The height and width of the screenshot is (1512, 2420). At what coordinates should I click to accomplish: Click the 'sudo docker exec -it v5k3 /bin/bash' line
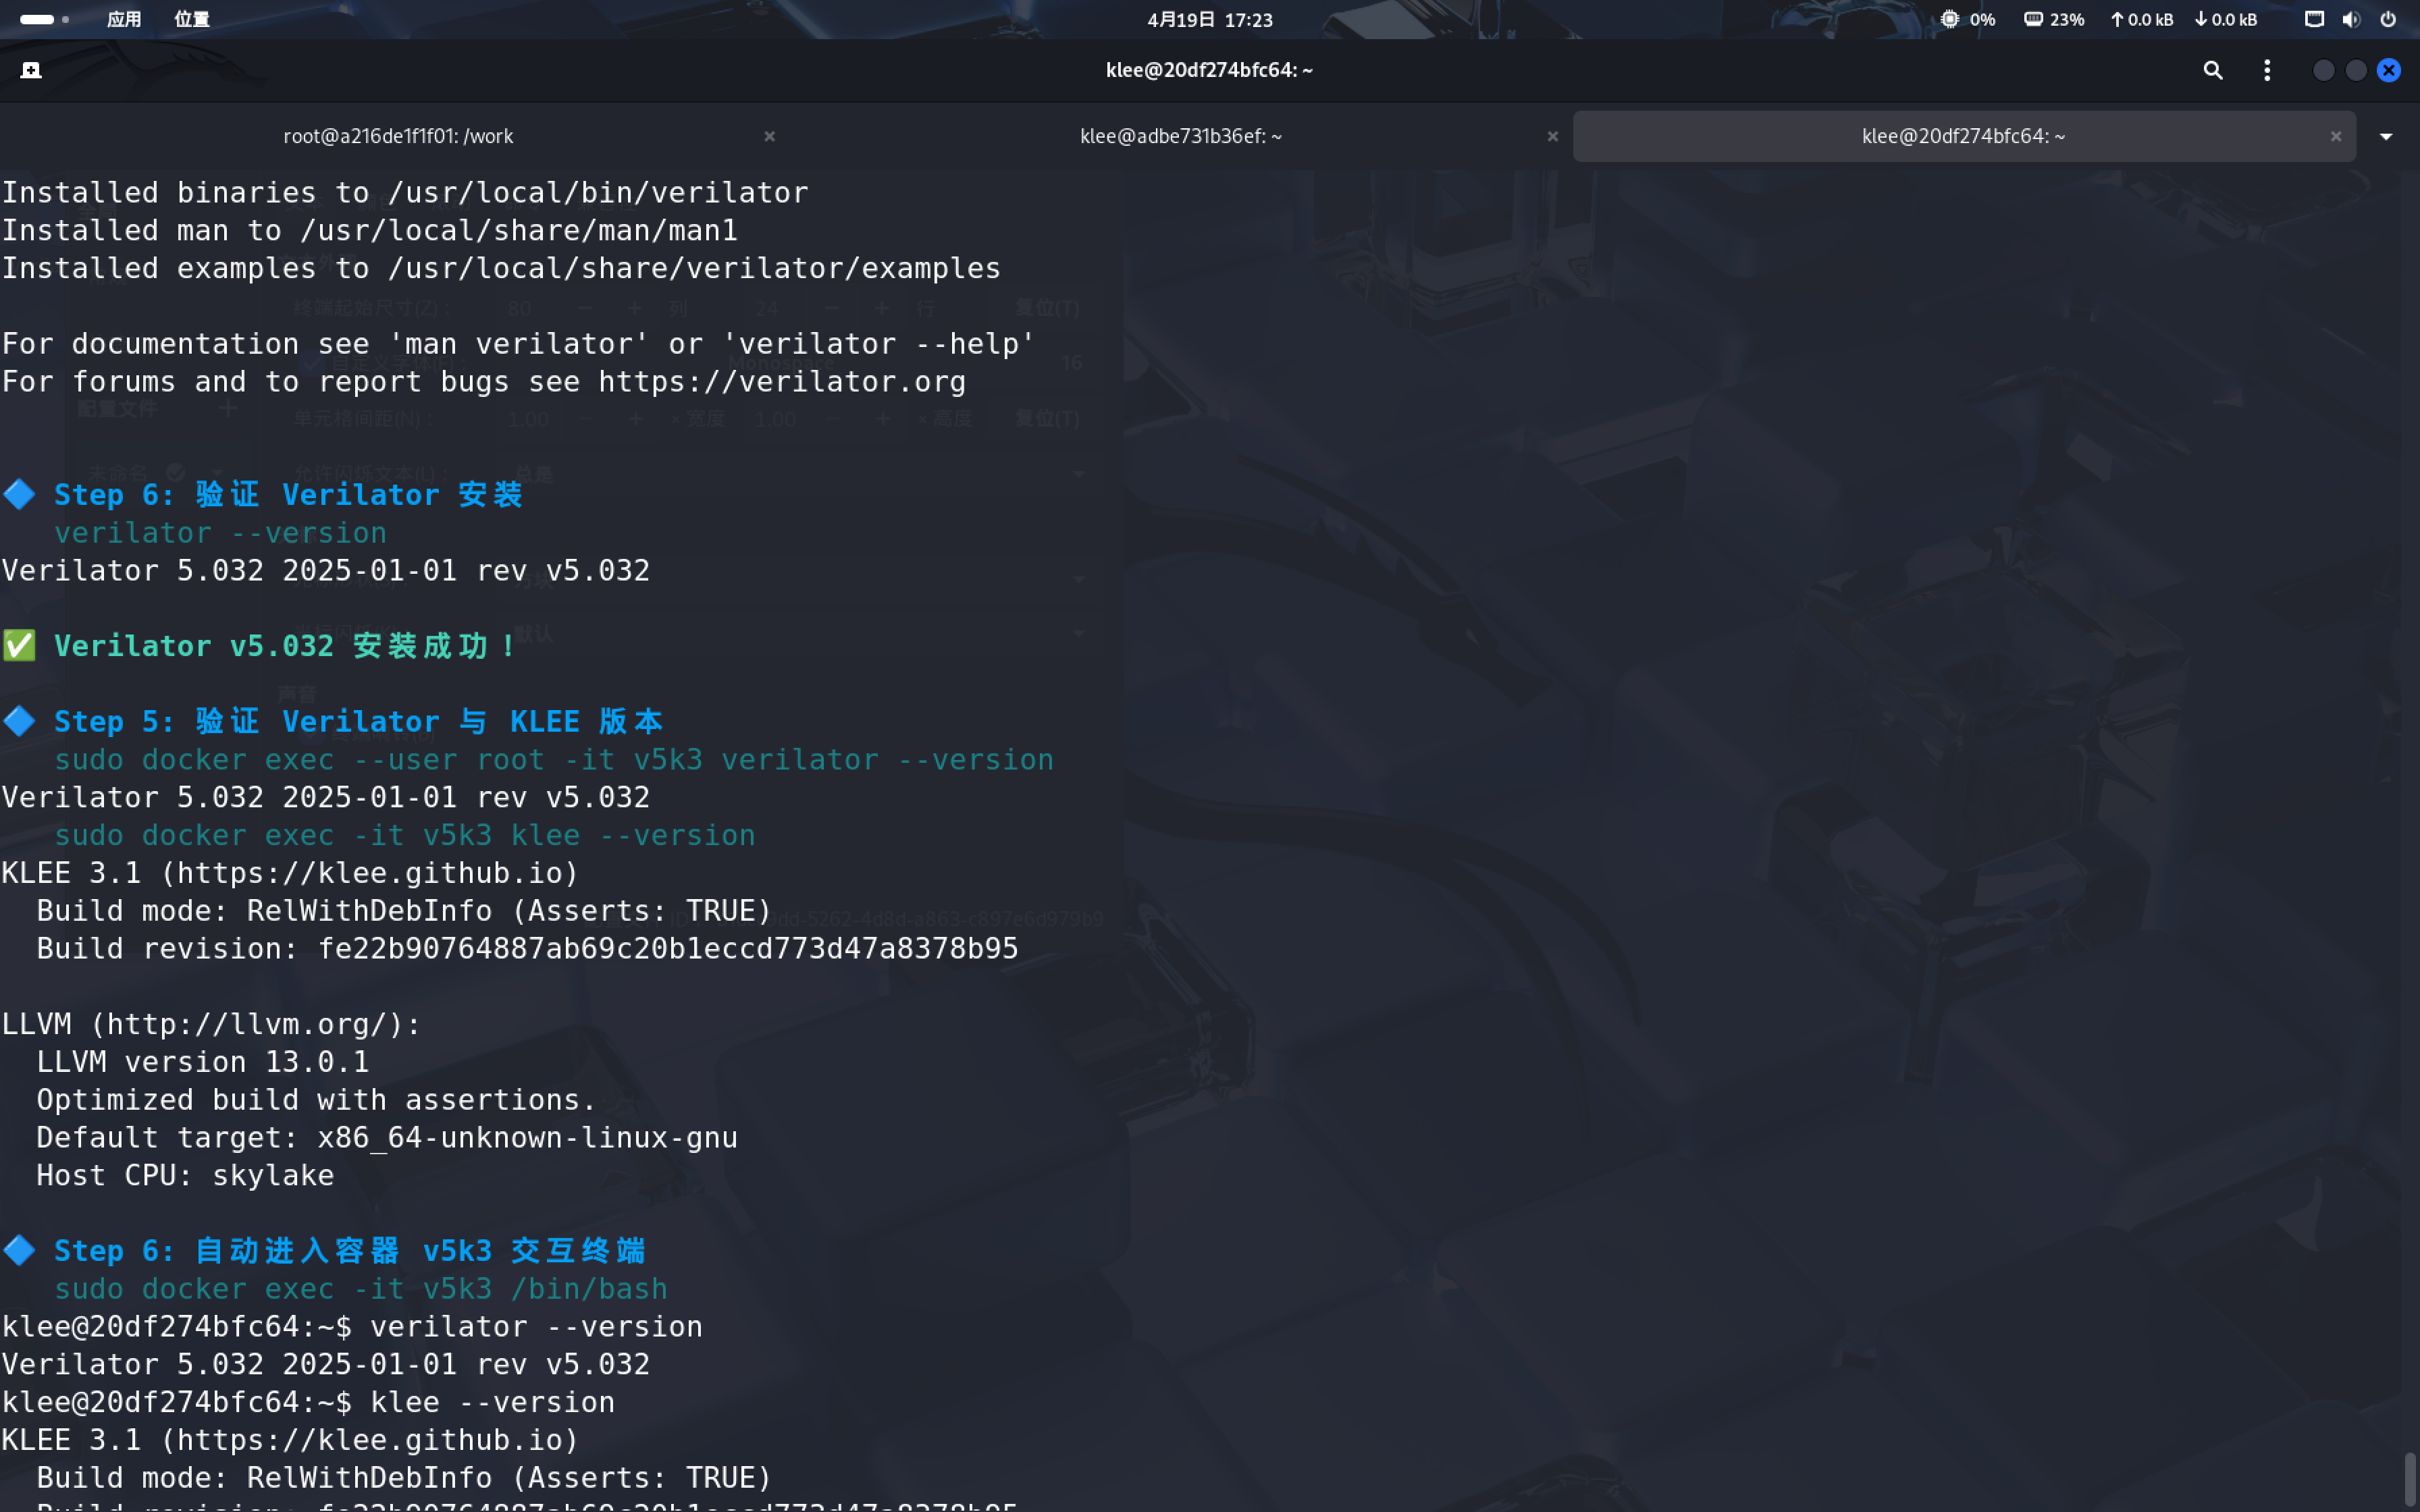pyautogui.click(x=361, y=1288)
